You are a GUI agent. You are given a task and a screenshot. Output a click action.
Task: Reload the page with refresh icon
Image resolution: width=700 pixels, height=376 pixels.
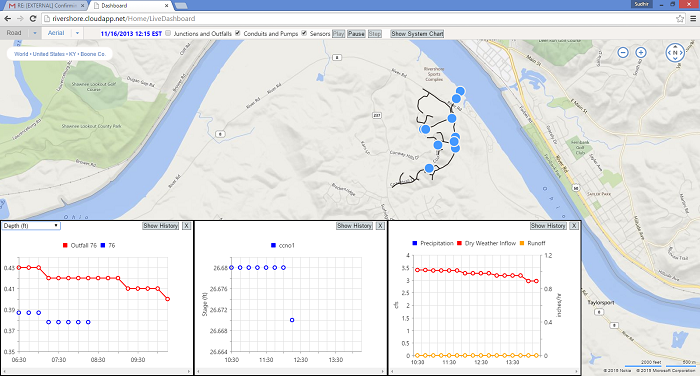[x=33, y=19]
